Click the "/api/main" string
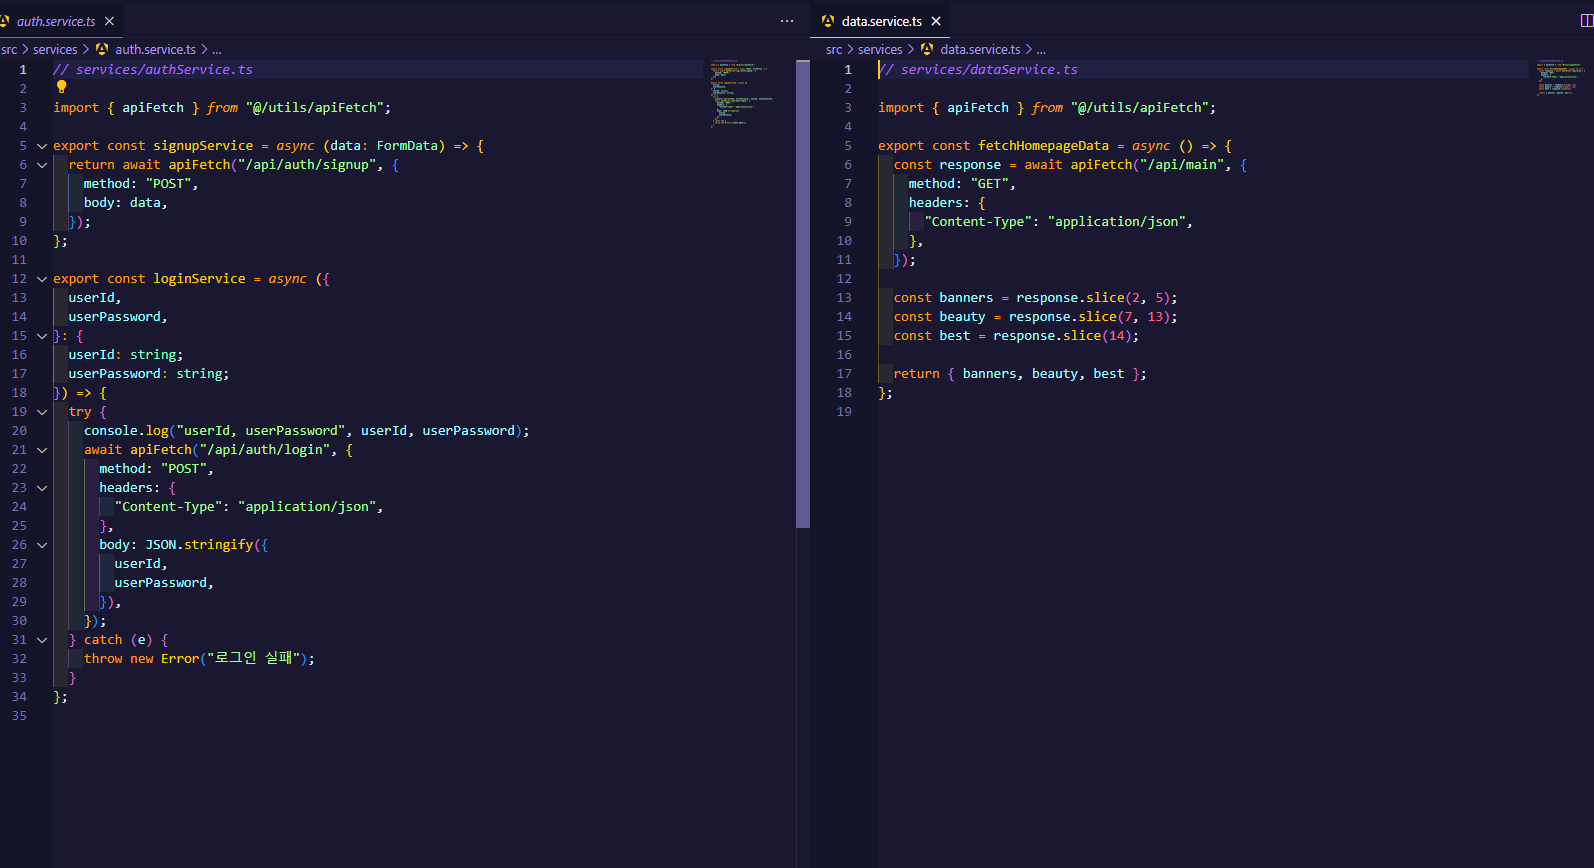The height and width of the screenshot is (868, 1594). pyautogui.click(x=1182, y=165)
